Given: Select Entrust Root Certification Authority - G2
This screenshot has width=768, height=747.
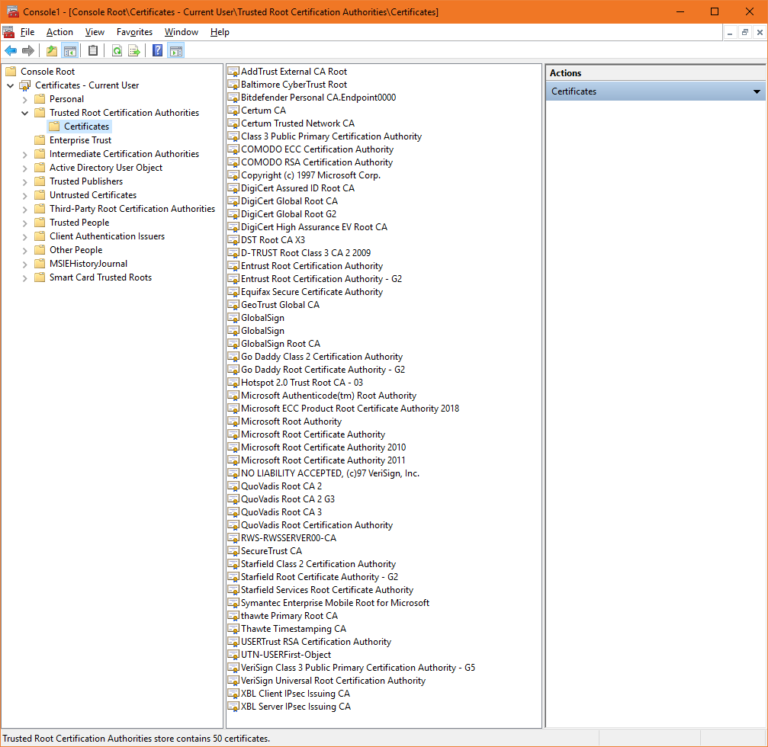Looking at the screenshot, I should 321,279.
